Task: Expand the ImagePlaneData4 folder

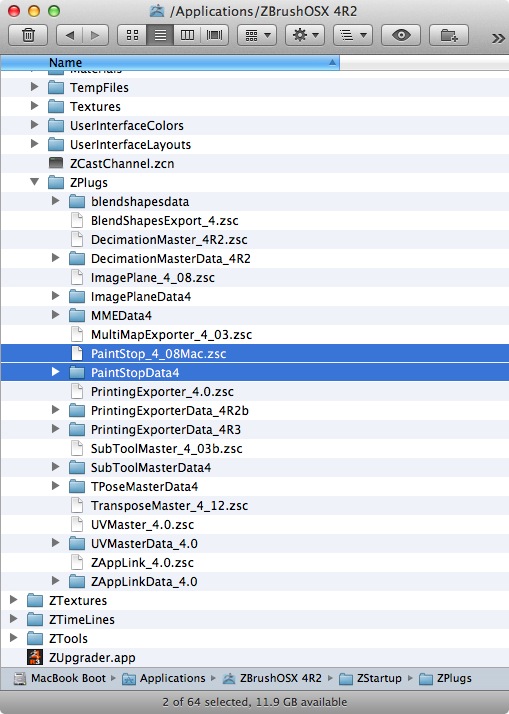Action: (x=56, y=296)
